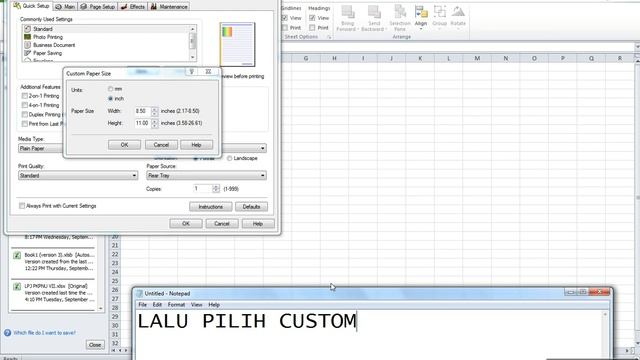Open Notepad View menu
Screen dimensions: 640x360
click(196, 305)
